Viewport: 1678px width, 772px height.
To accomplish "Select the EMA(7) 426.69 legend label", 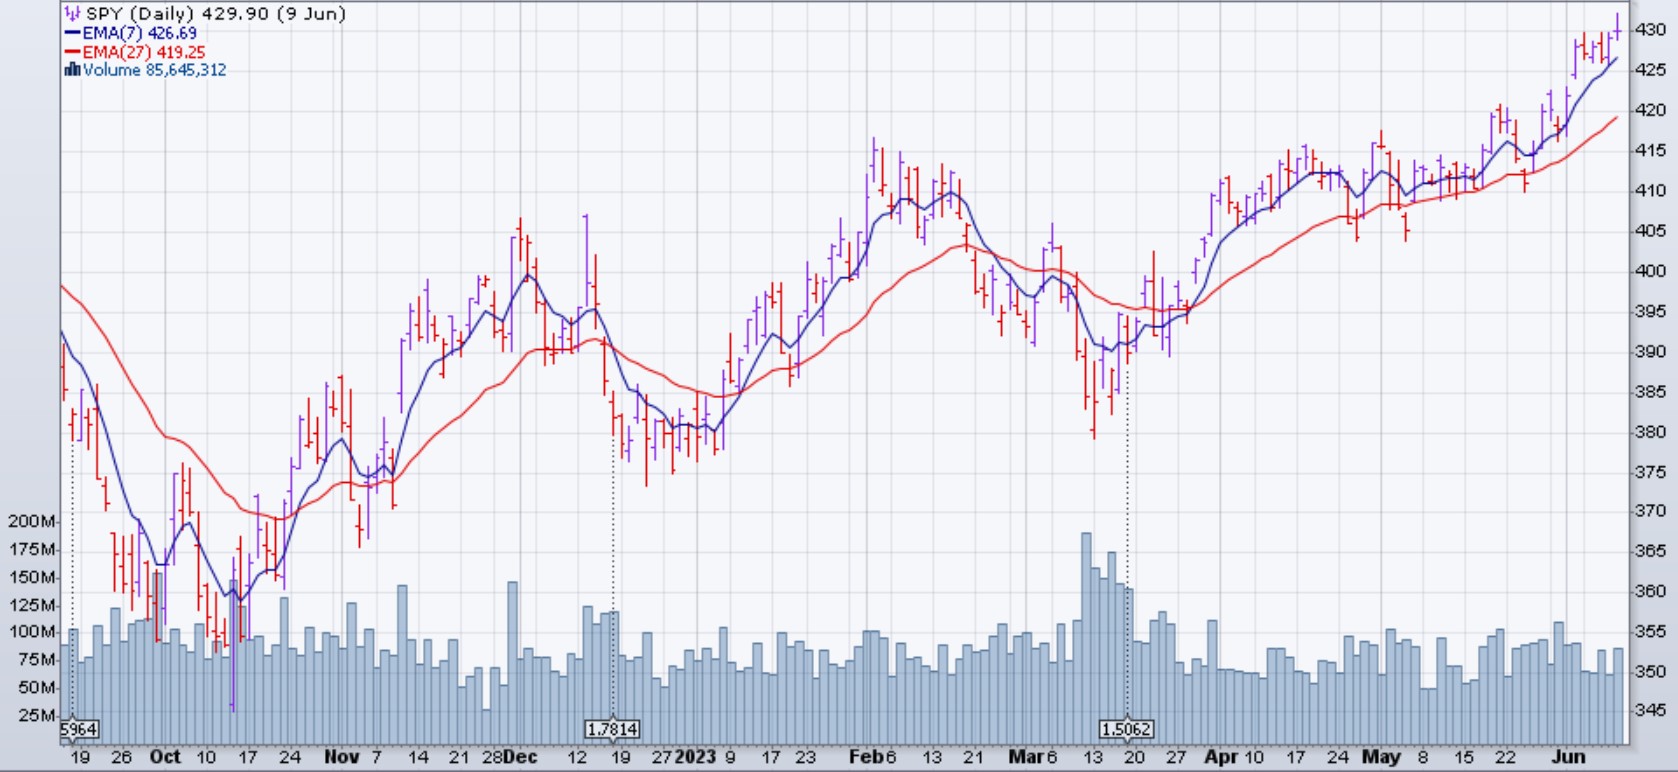I will click(139, 33).
